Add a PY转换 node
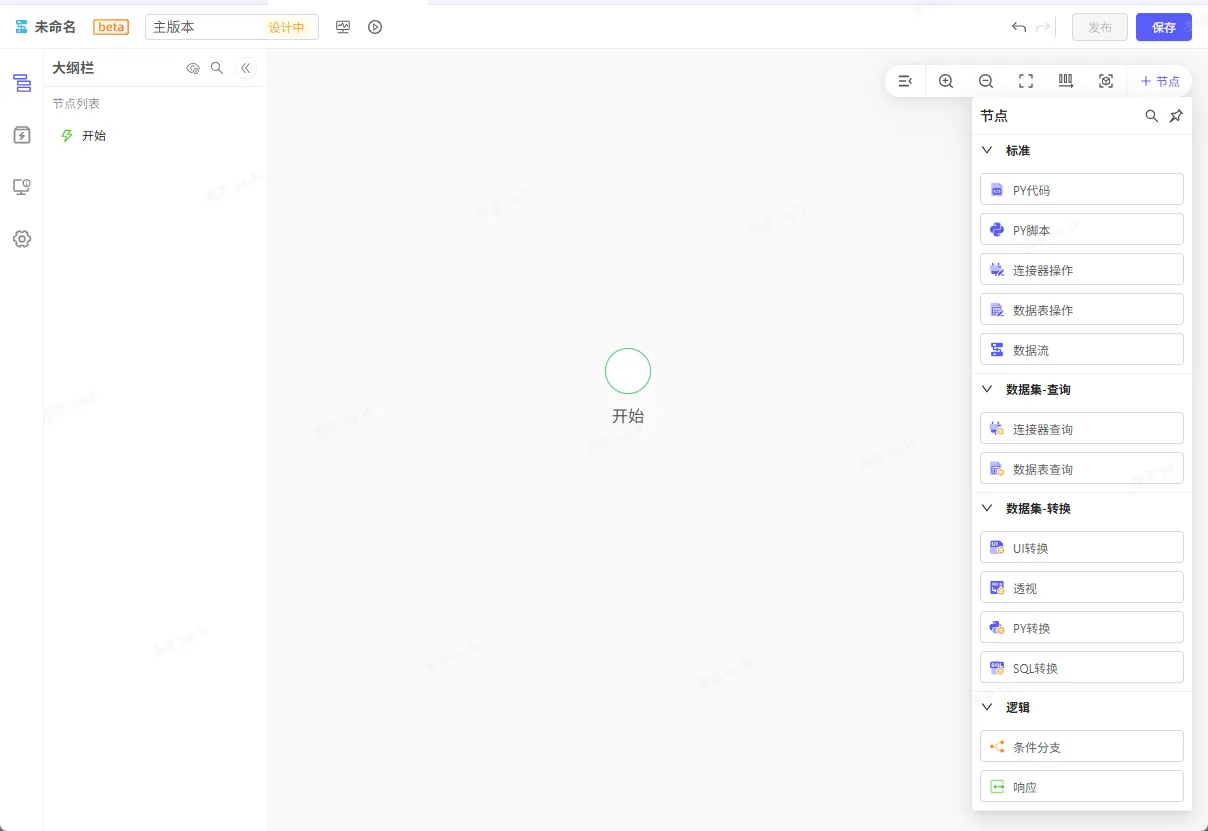This screenshot has height=831, width=1208. click(x=1082, y=627)
